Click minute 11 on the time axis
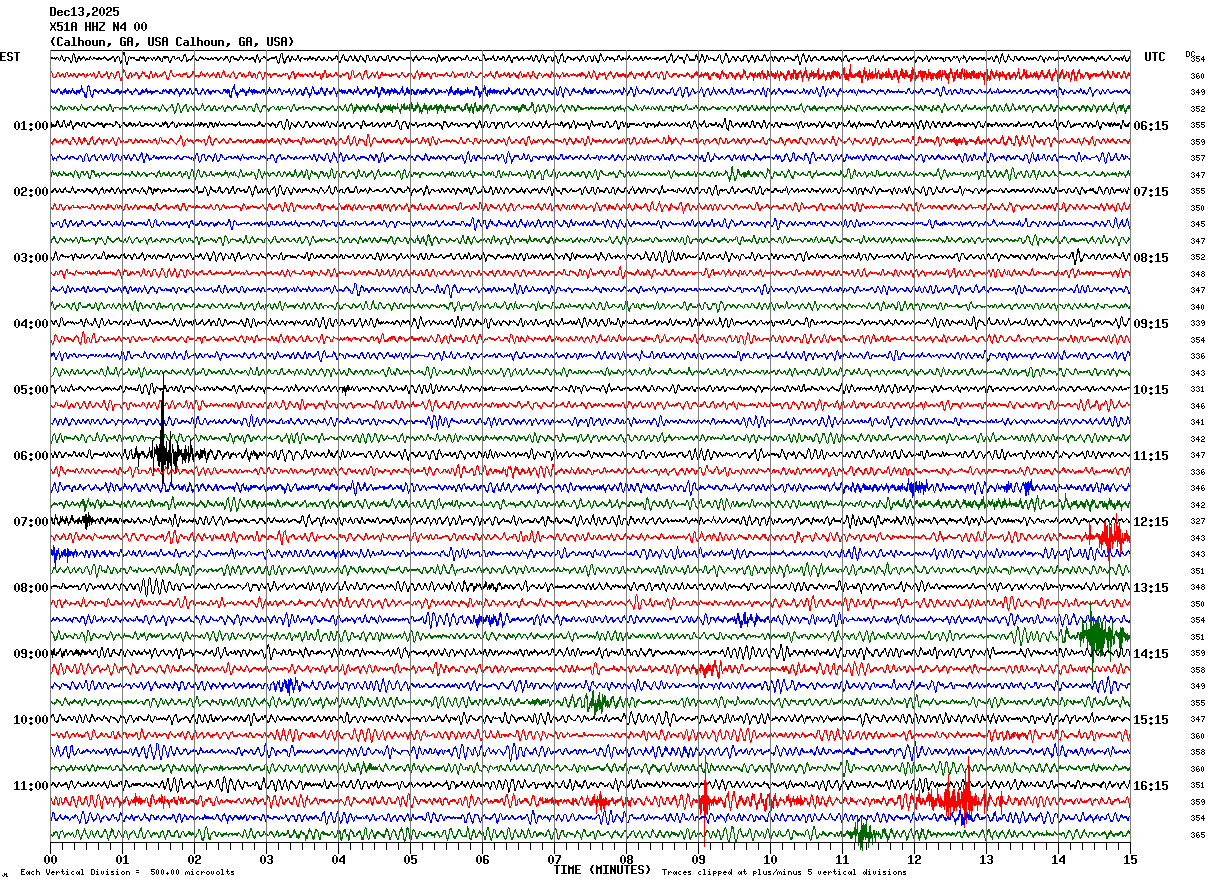The width and height of the screenshot is (1210, 886). [x=843, y=859]
